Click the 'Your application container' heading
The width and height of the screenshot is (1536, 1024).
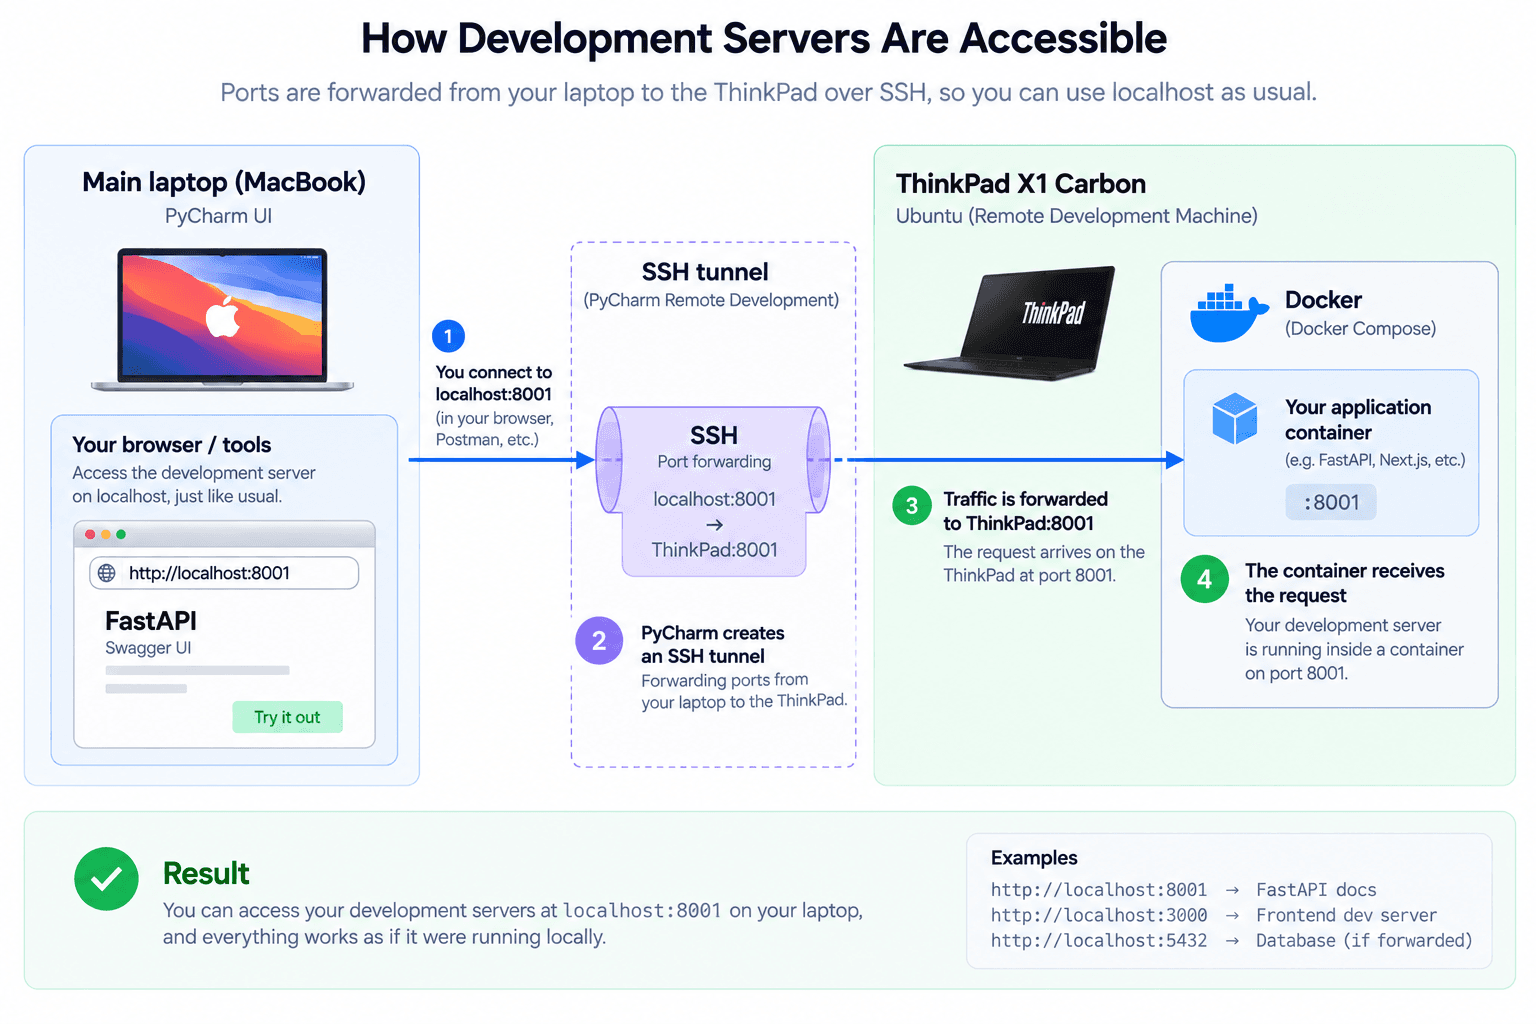[1358, 420]
